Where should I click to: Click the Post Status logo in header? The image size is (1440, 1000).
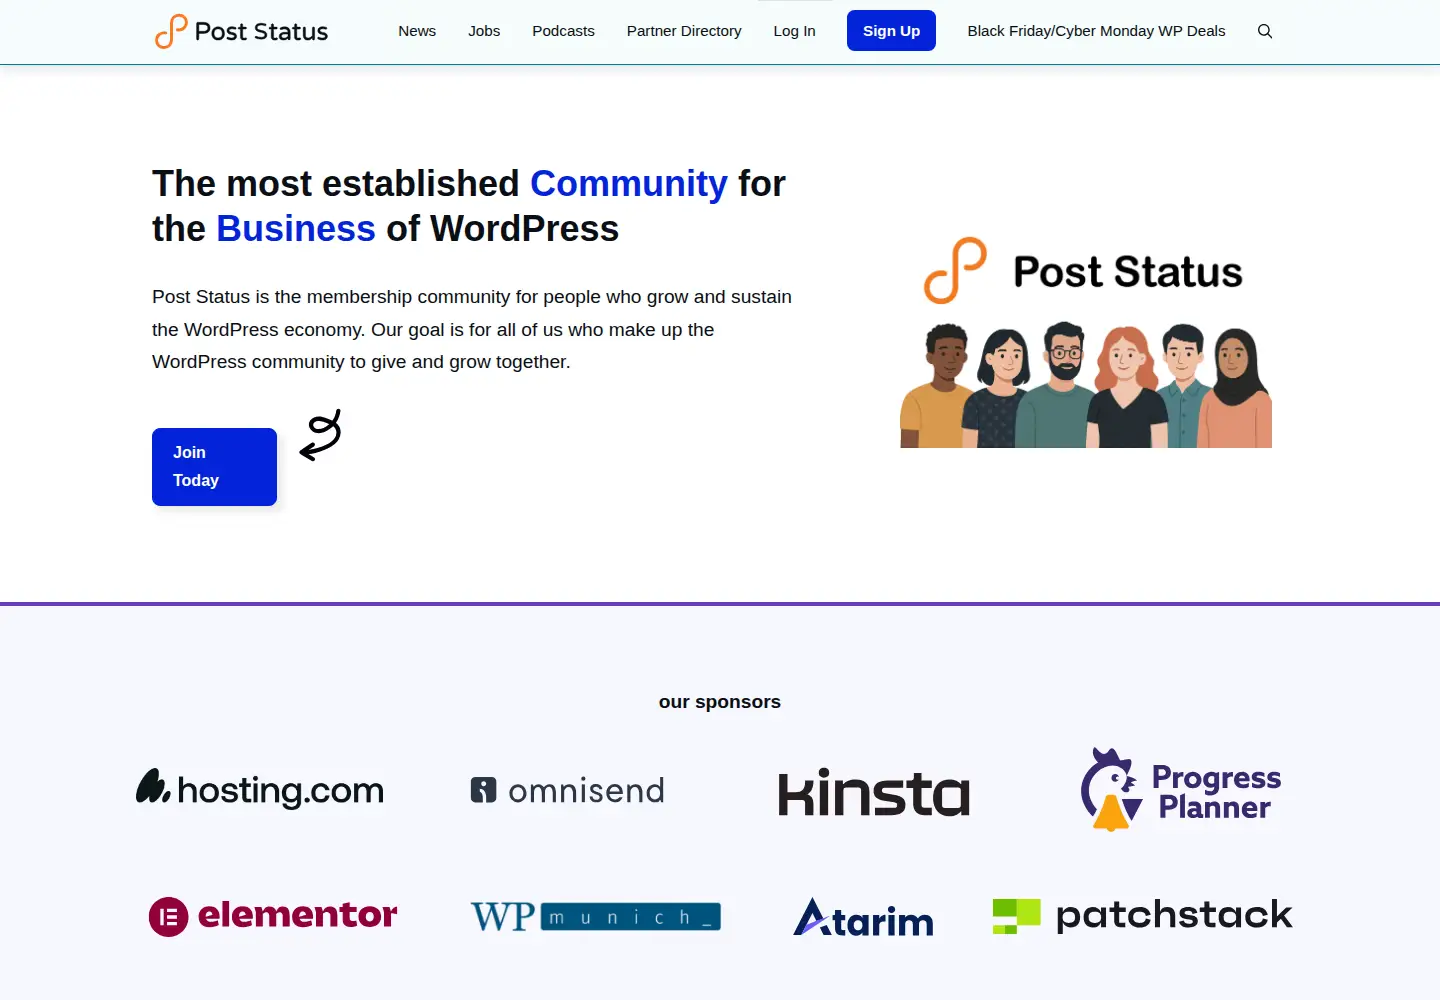[x=241, y=31]
